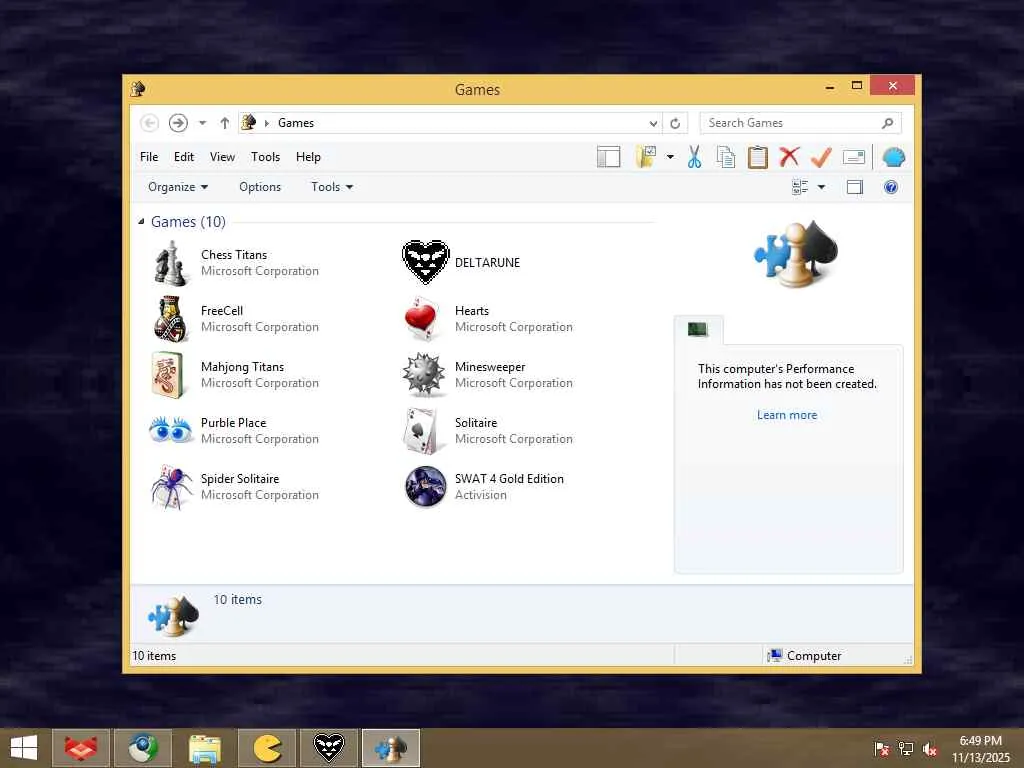Click the Copy toolbar icon
Viewport: 1024px width, 768px height.
726,157
